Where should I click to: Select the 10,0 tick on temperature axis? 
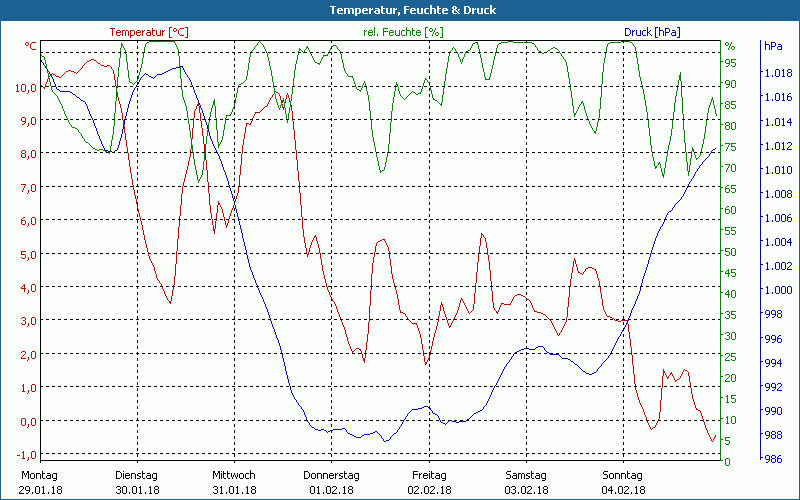point(26,87)
